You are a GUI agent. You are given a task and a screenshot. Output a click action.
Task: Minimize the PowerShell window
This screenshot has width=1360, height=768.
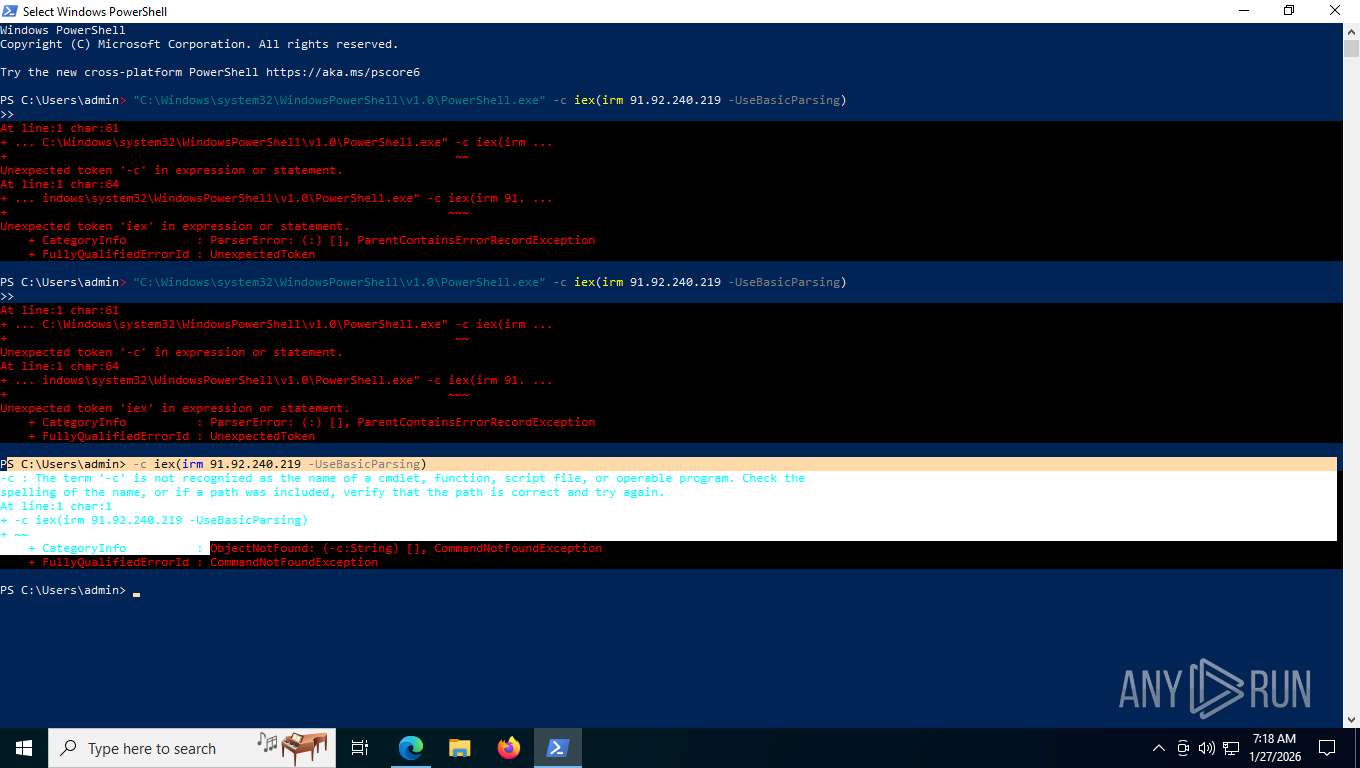click(x=1243, y=11)
